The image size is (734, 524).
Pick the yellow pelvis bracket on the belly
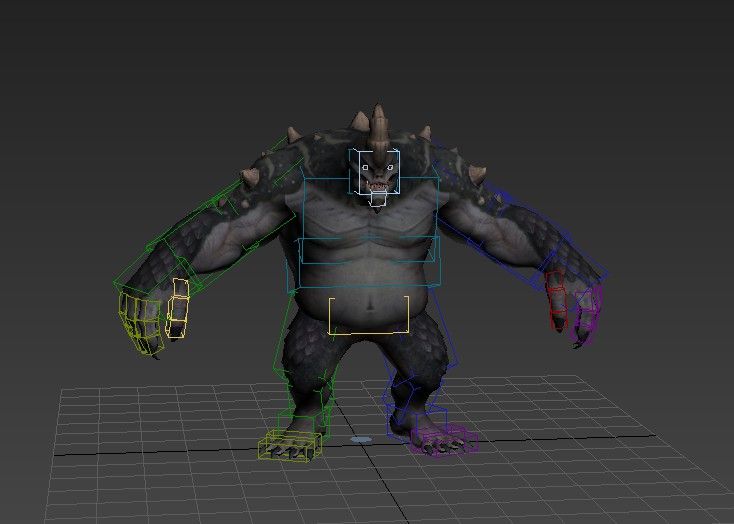click(368, 315)
